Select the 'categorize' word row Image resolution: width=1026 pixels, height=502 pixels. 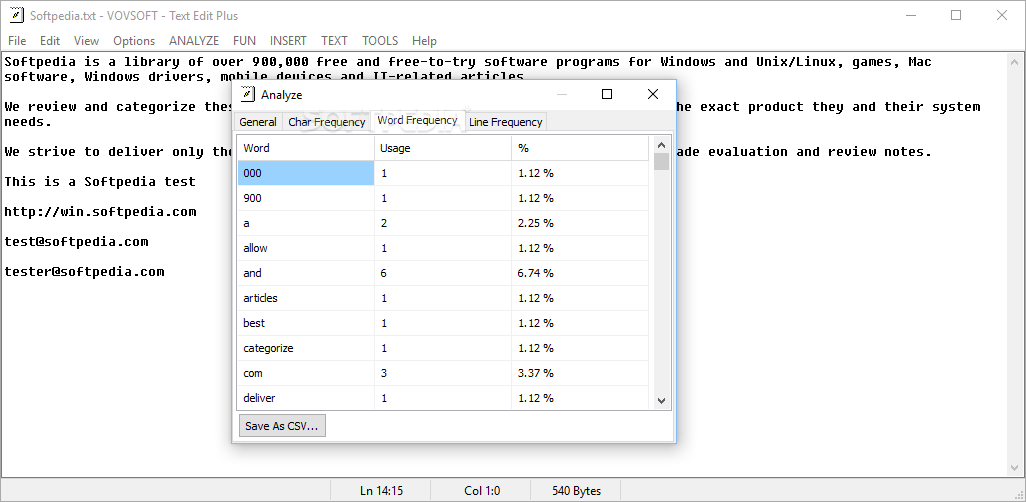click(x=443, y=348)
